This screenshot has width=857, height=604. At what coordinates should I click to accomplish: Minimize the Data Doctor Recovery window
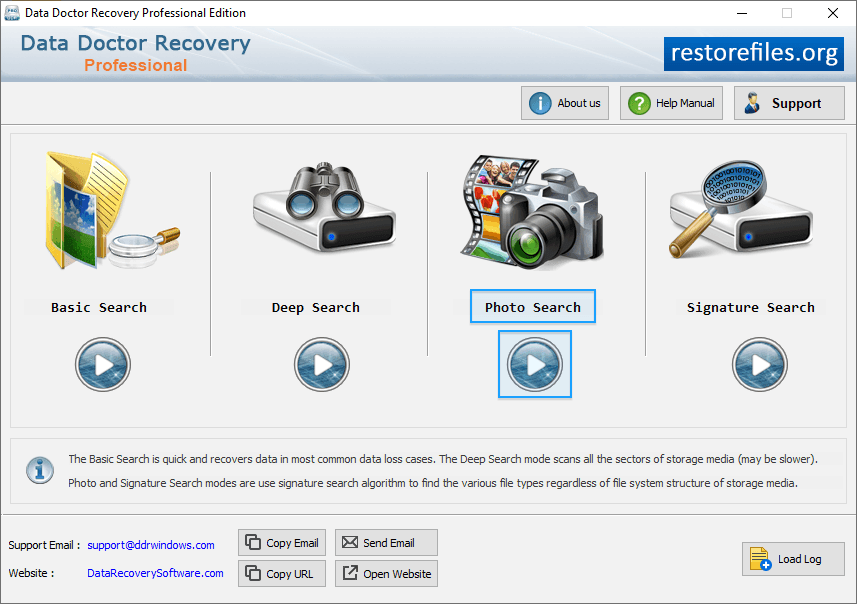[742, 13]
